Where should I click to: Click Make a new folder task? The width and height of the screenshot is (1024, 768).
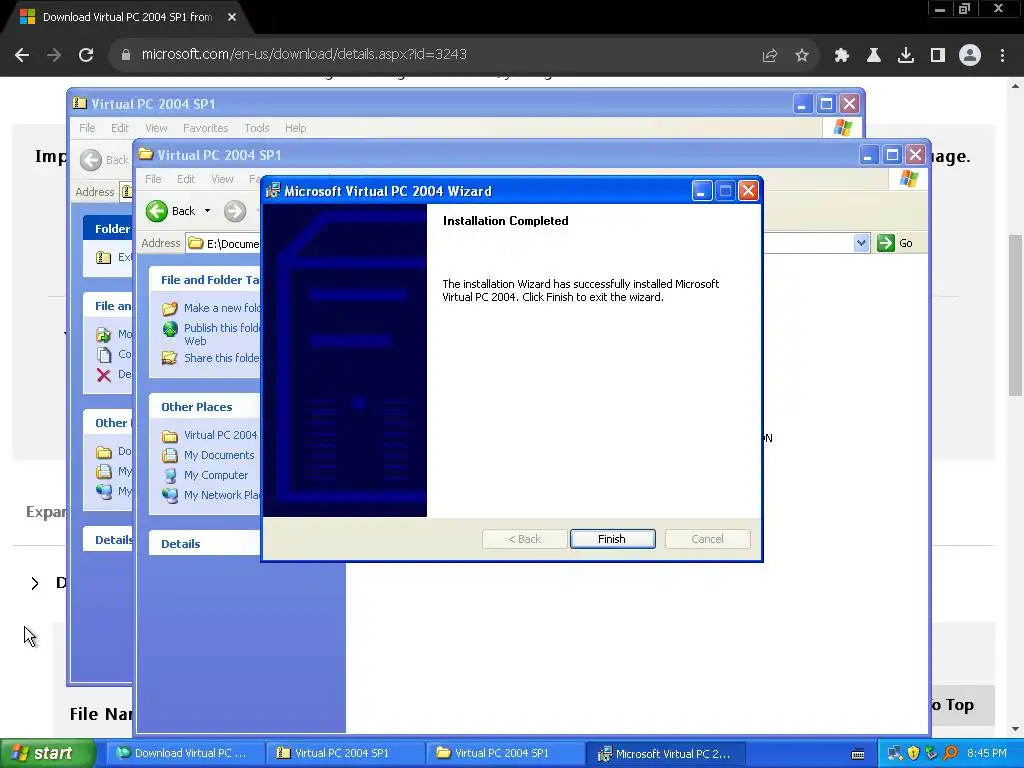pyautogui.click(x=222, y=308)
